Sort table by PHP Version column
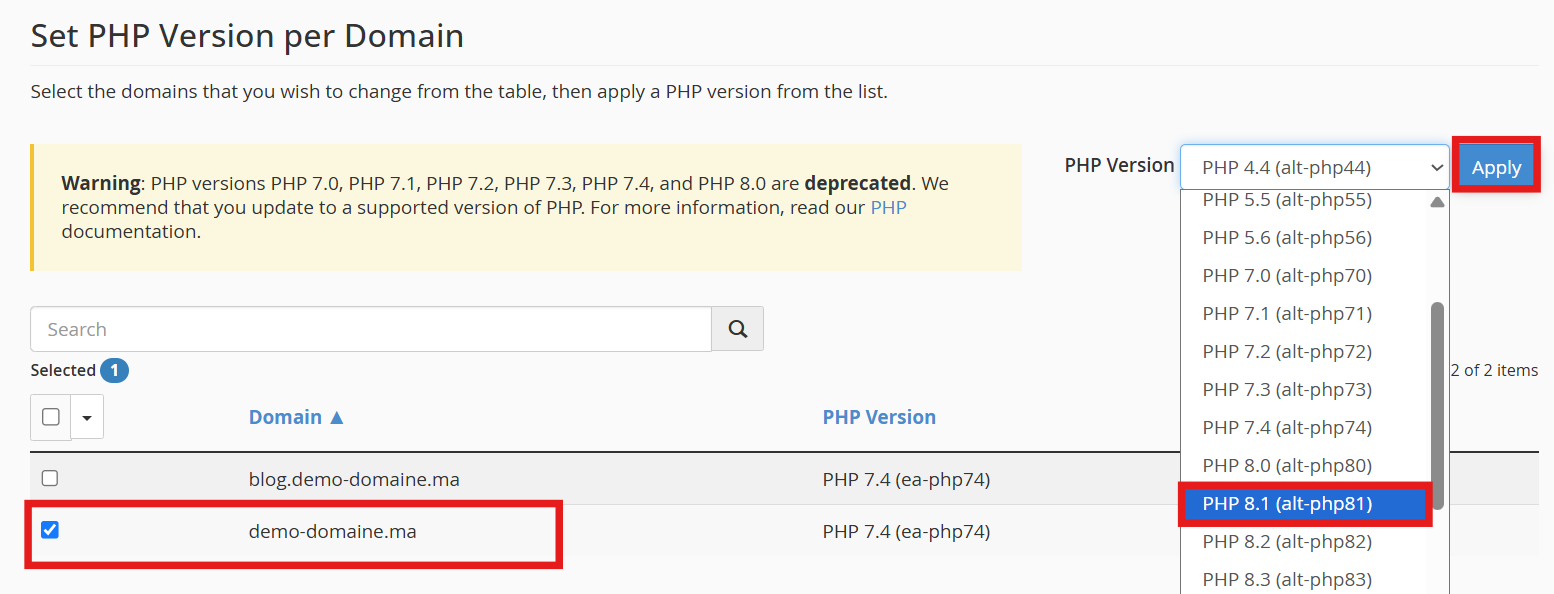Screen dimensions: 1554x594 click(879, 417)
